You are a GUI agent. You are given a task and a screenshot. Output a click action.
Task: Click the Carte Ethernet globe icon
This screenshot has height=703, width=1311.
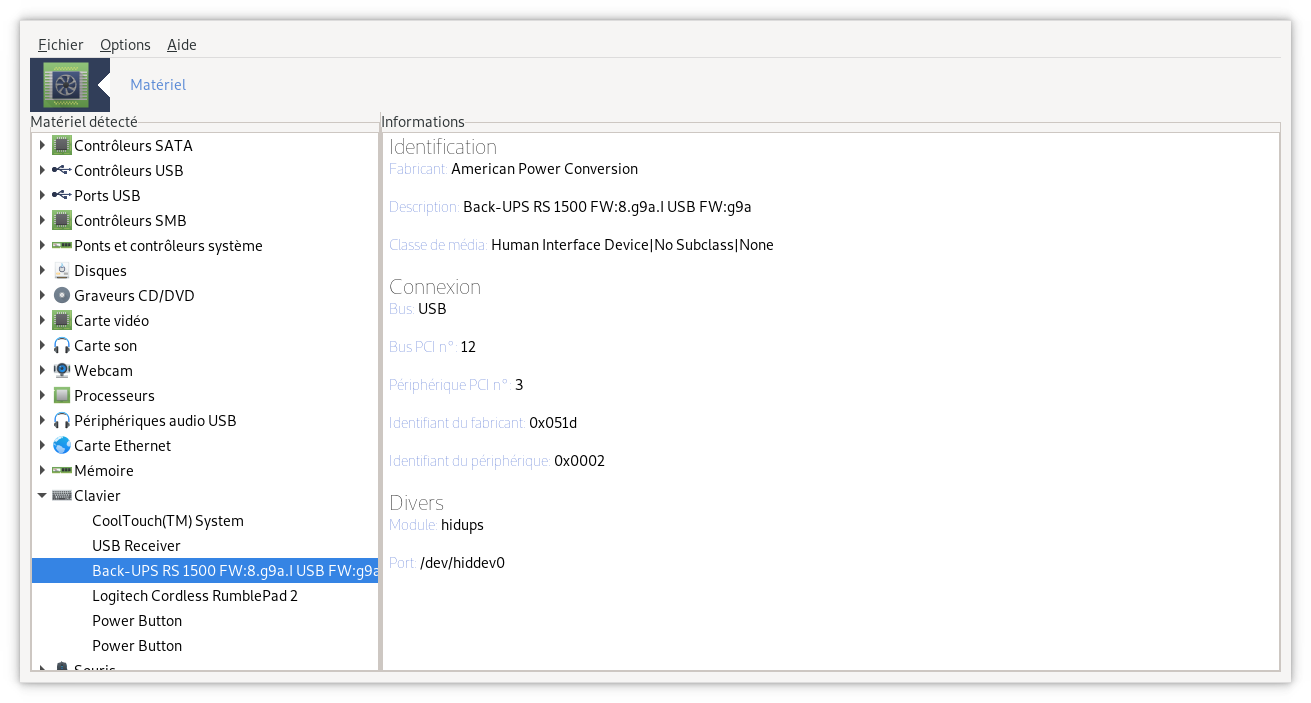tap(62, 446)
